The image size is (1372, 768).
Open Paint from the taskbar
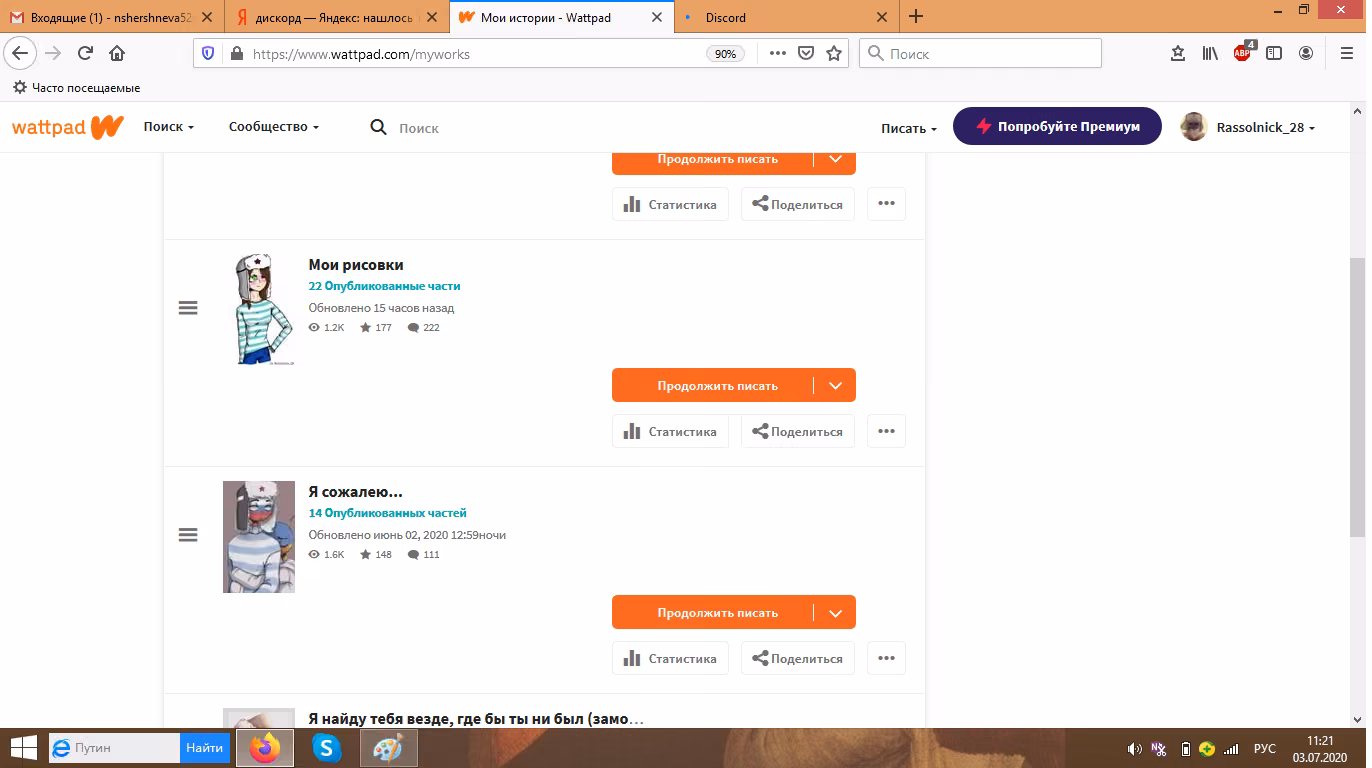click(x=388, y=748)
